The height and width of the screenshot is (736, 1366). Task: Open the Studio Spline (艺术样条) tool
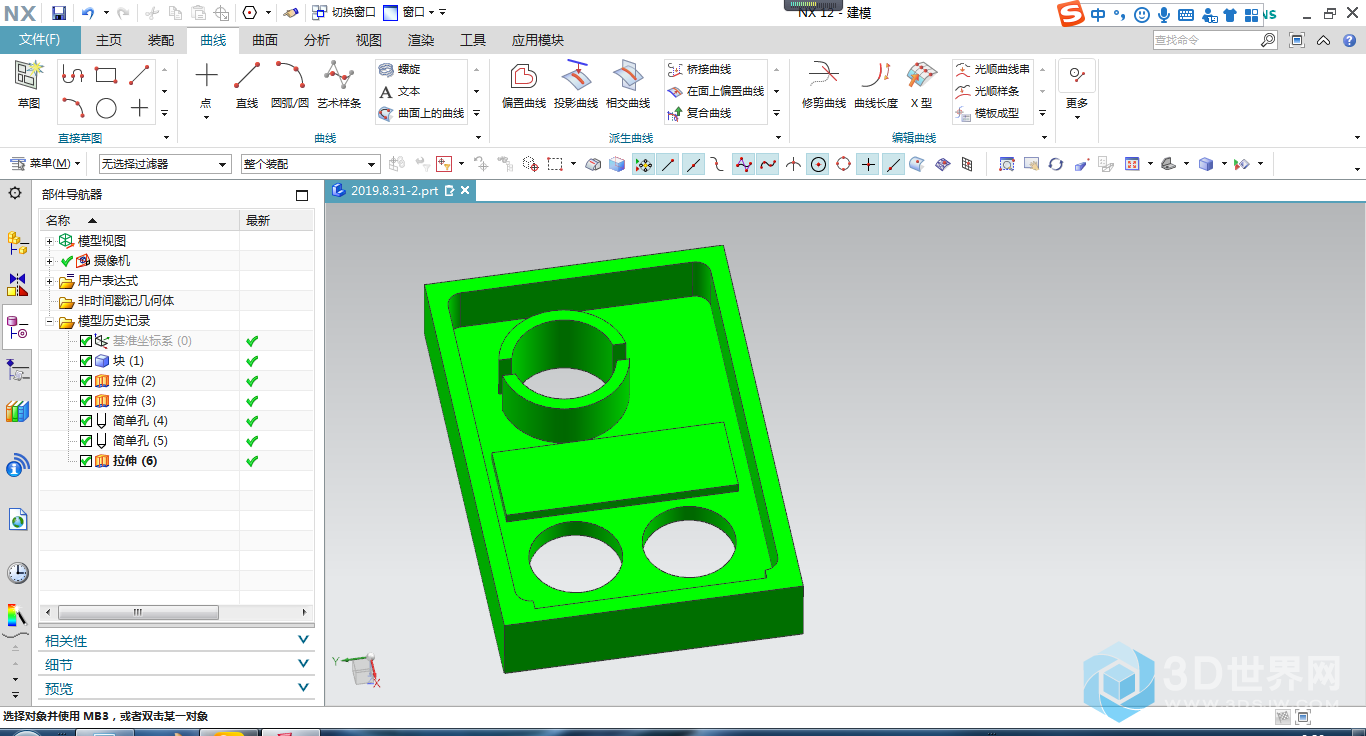[339, 86]
